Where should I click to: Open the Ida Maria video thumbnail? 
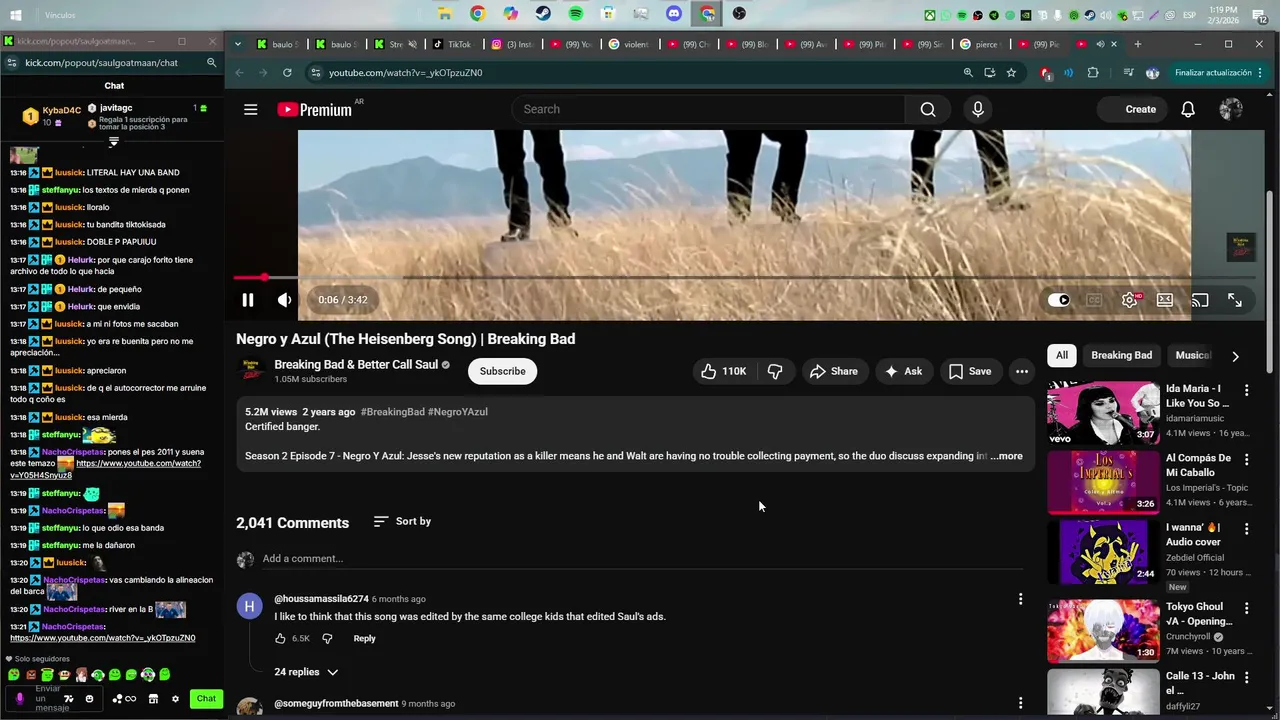(1103, 412)
